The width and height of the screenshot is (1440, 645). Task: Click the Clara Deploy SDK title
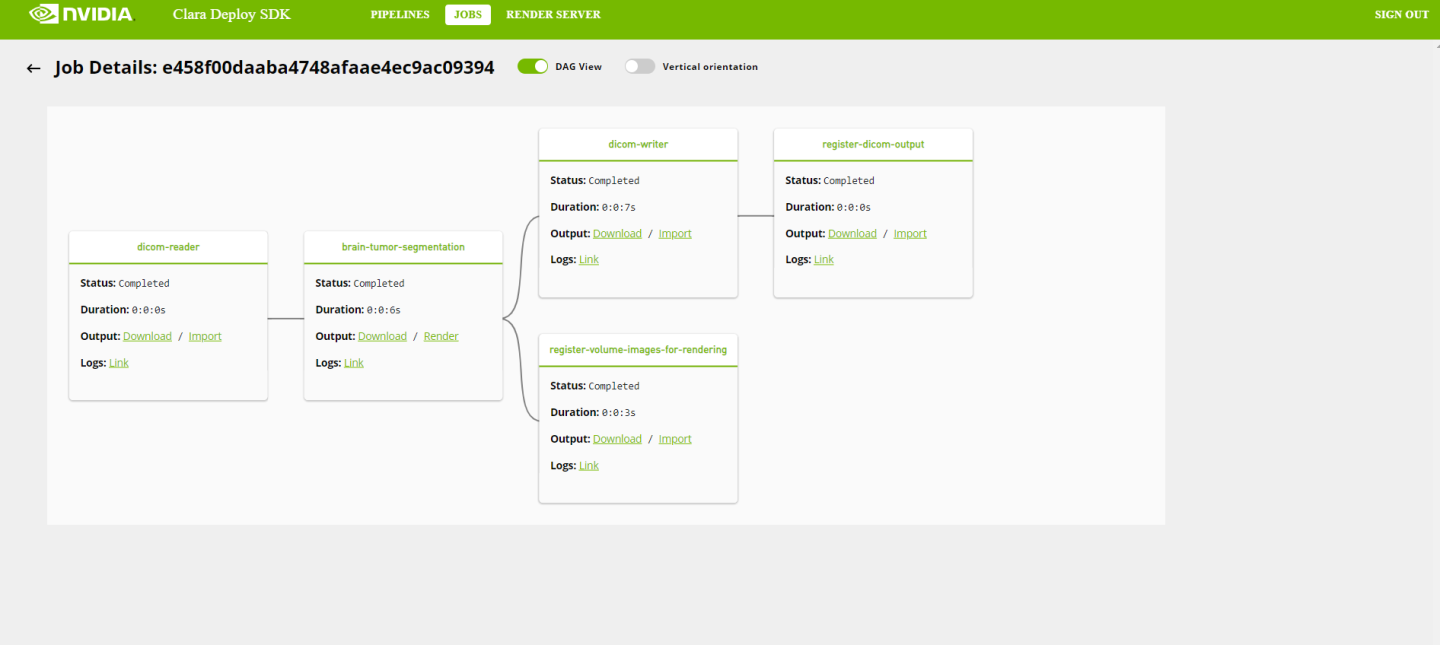(231, 15)
